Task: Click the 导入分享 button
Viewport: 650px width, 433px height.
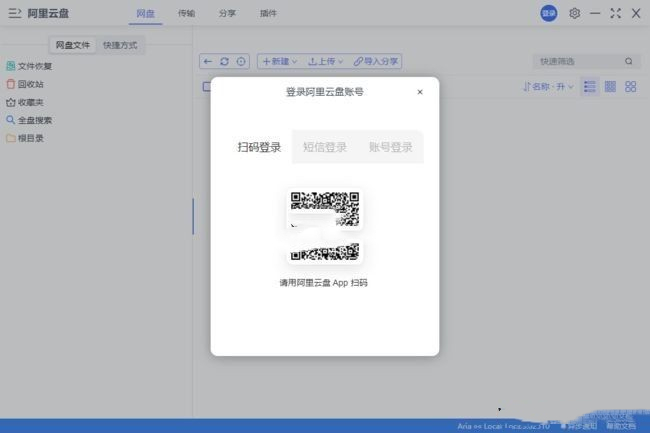Action: [x=376, y=61]
